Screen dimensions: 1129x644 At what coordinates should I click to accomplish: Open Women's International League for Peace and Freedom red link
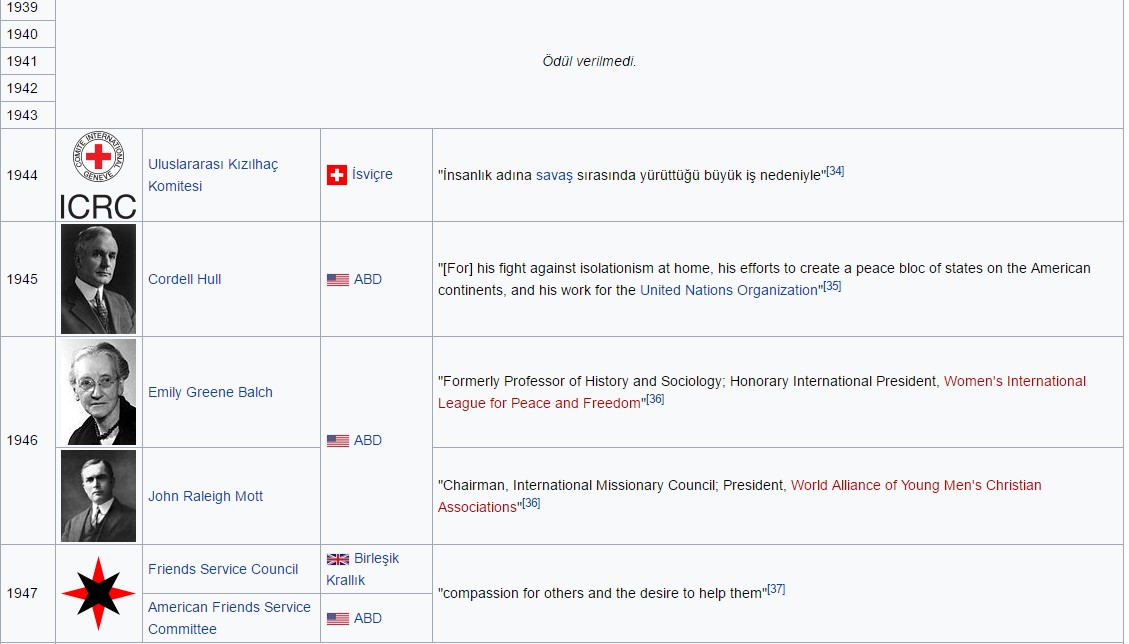tap(762, 392)
